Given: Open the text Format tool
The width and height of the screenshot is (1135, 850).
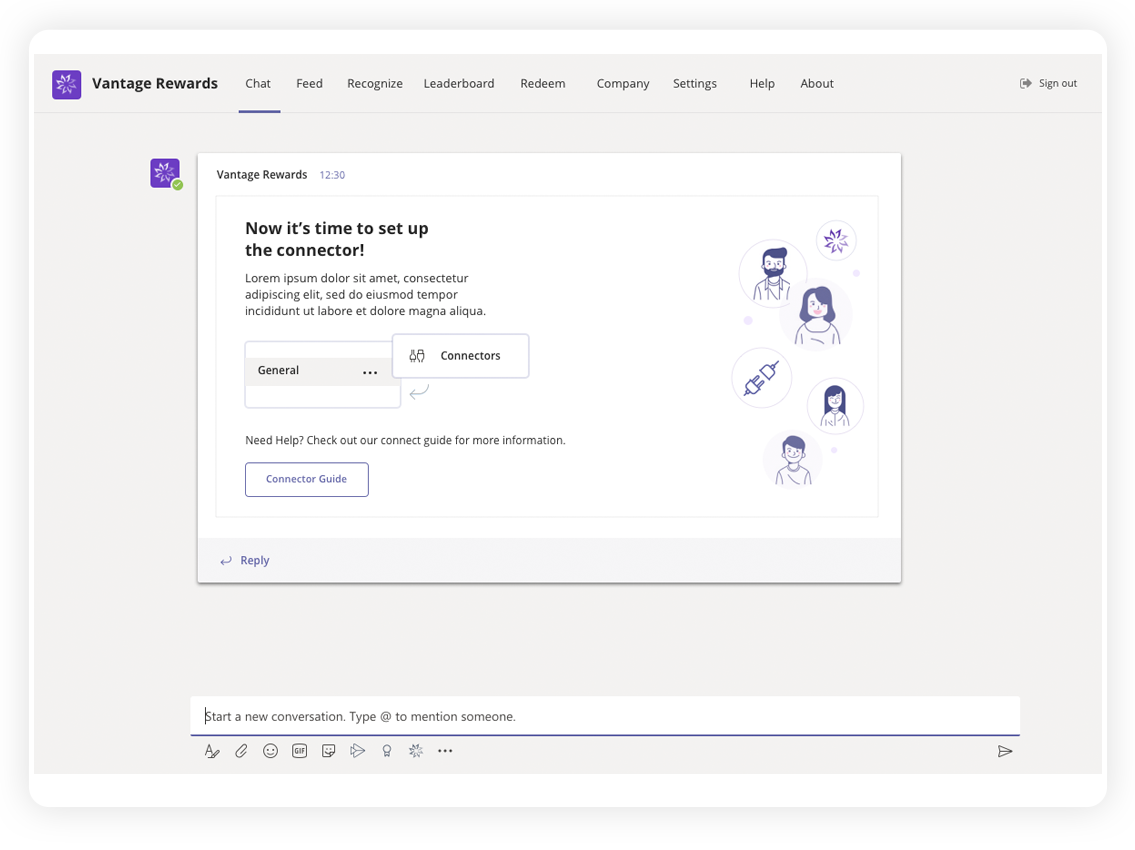Looking at the screenshot, I should 211,751.
